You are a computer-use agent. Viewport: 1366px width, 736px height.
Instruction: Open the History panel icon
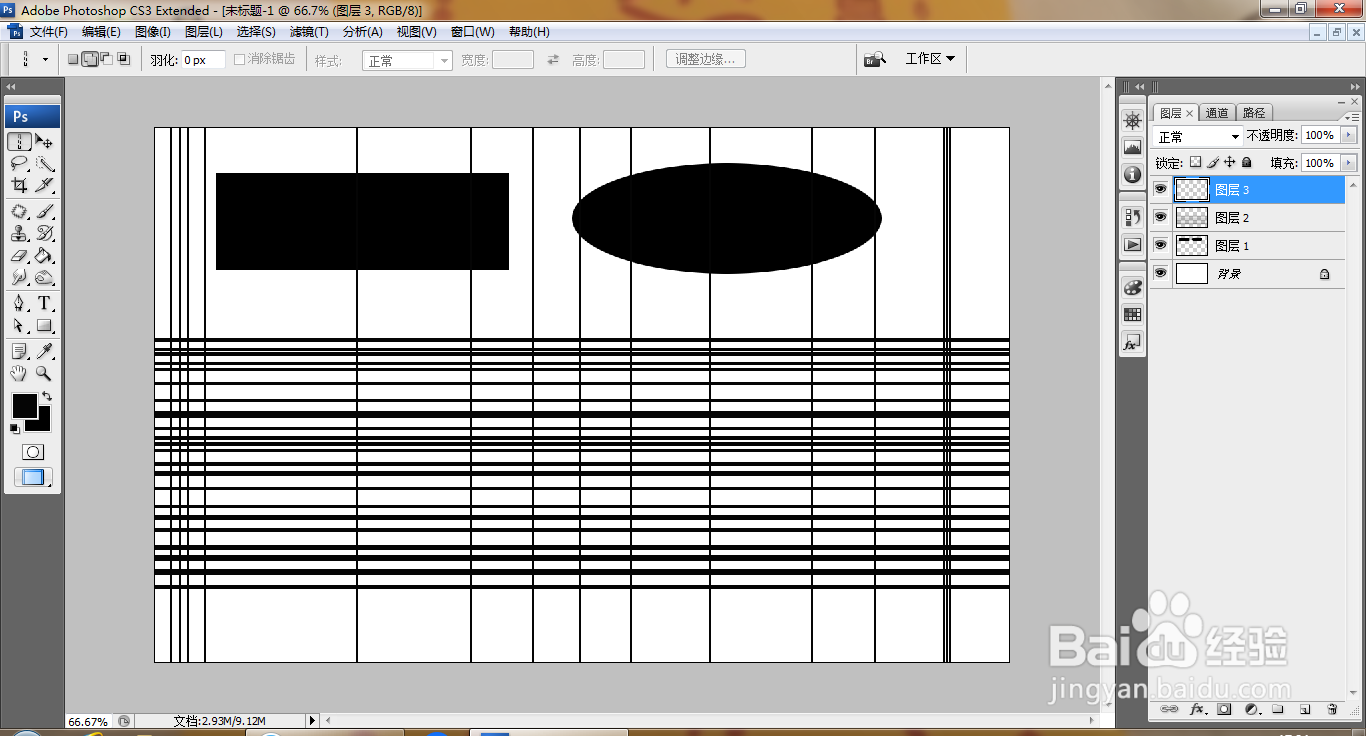pyautogui.click(x=1132, y=216)
